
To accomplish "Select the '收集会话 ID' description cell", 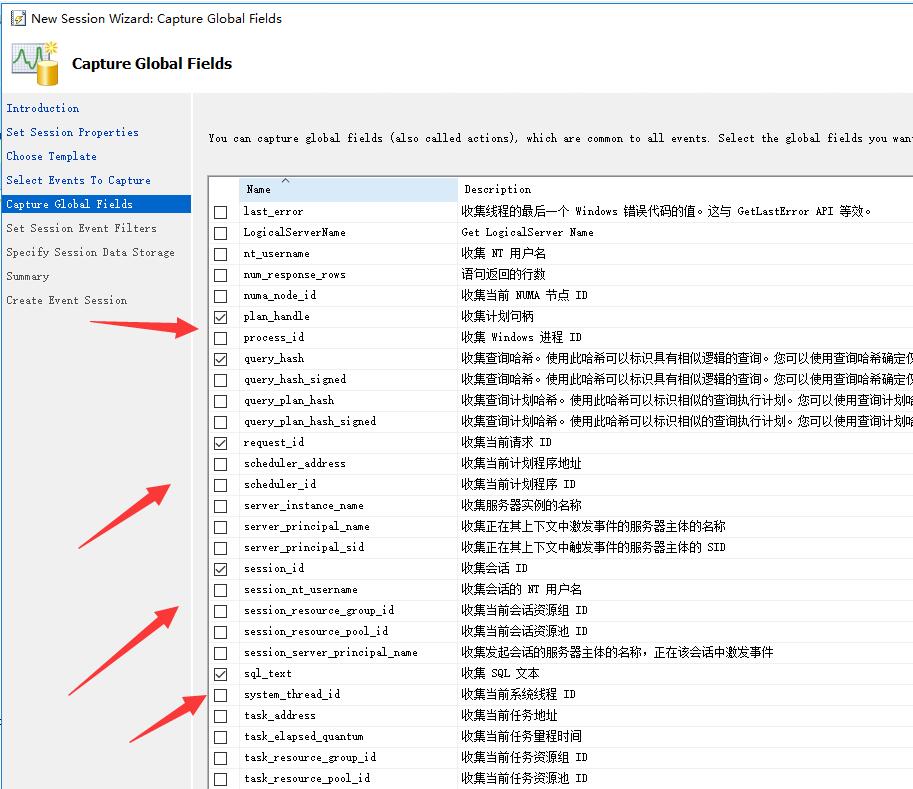I will pyautogui.click(x=494, y=568).
